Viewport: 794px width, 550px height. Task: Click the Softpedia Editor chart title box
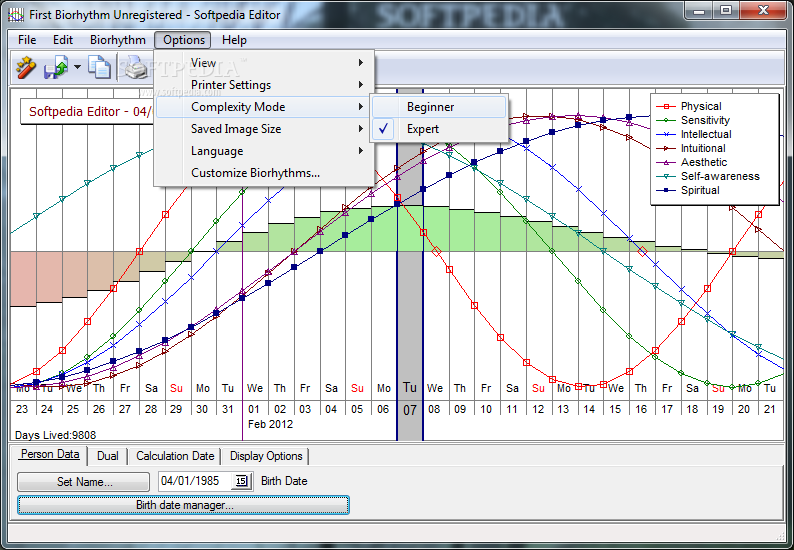point(87,111)
